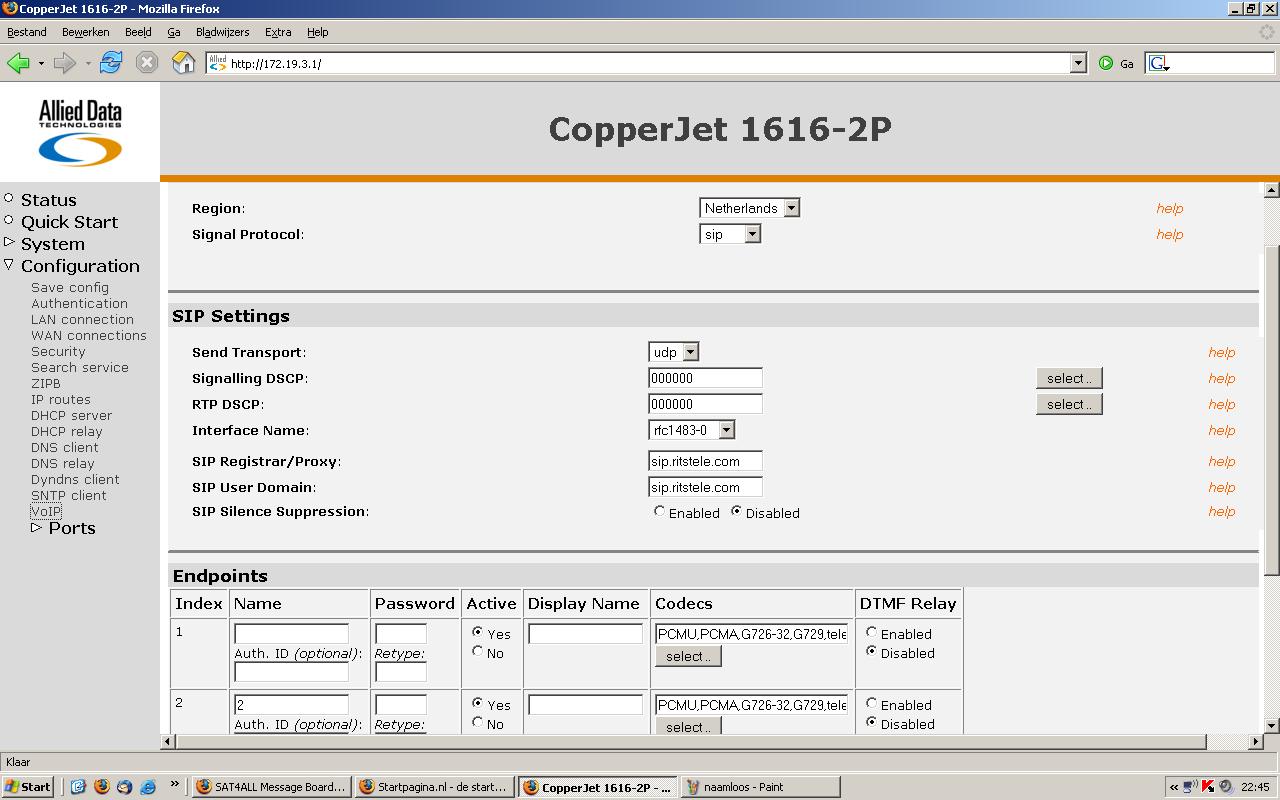Switch to the naamloos - Paint taskbar window
Viewport: 1280px width, 800px height.
pyautogui.click(x=760, y=787)
